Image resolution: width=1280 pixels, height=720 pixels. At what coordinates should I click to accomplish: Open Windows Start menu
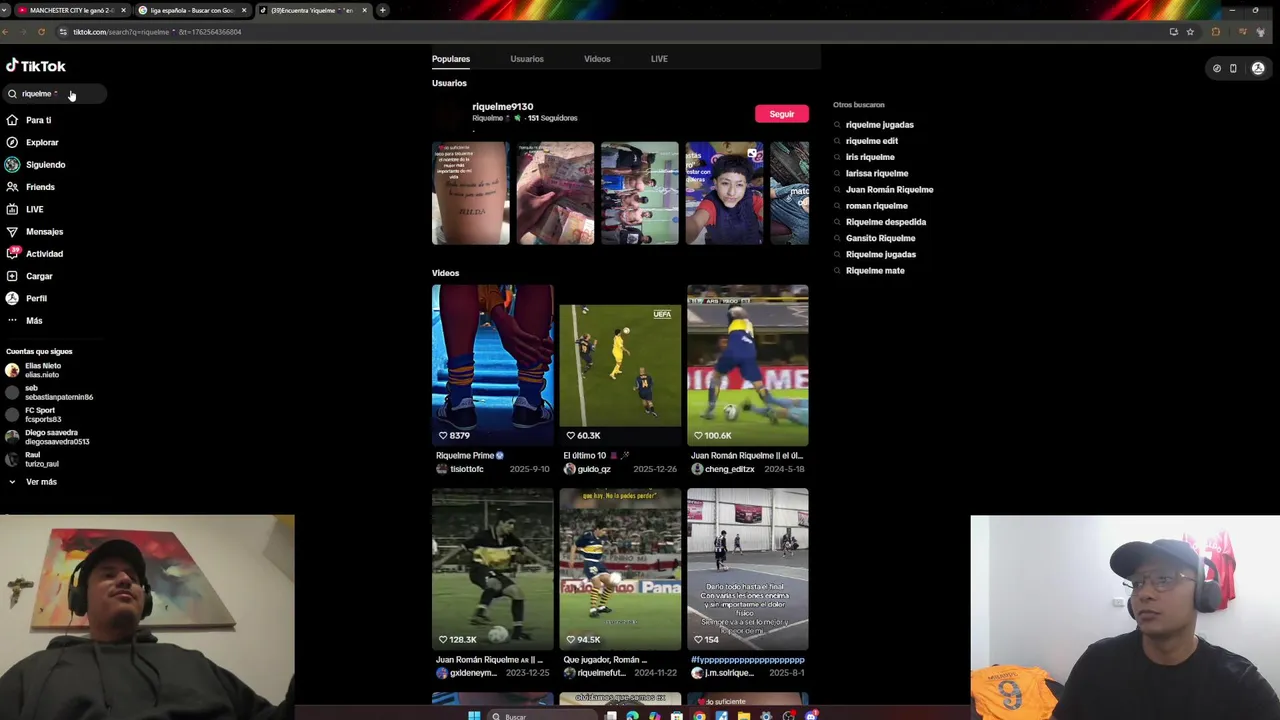[474, 715]
